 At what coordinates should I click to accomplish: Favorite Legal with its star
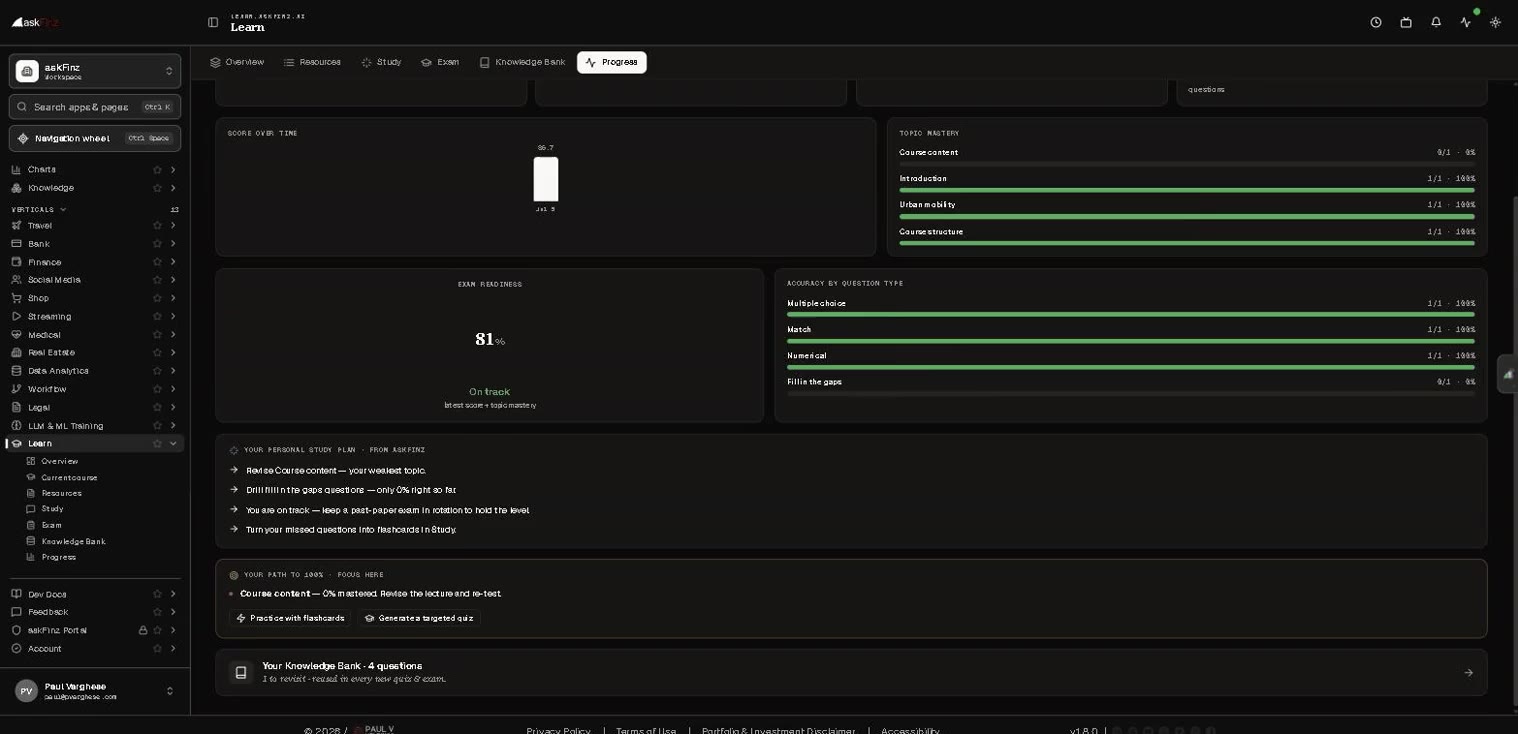click(157, 407)
